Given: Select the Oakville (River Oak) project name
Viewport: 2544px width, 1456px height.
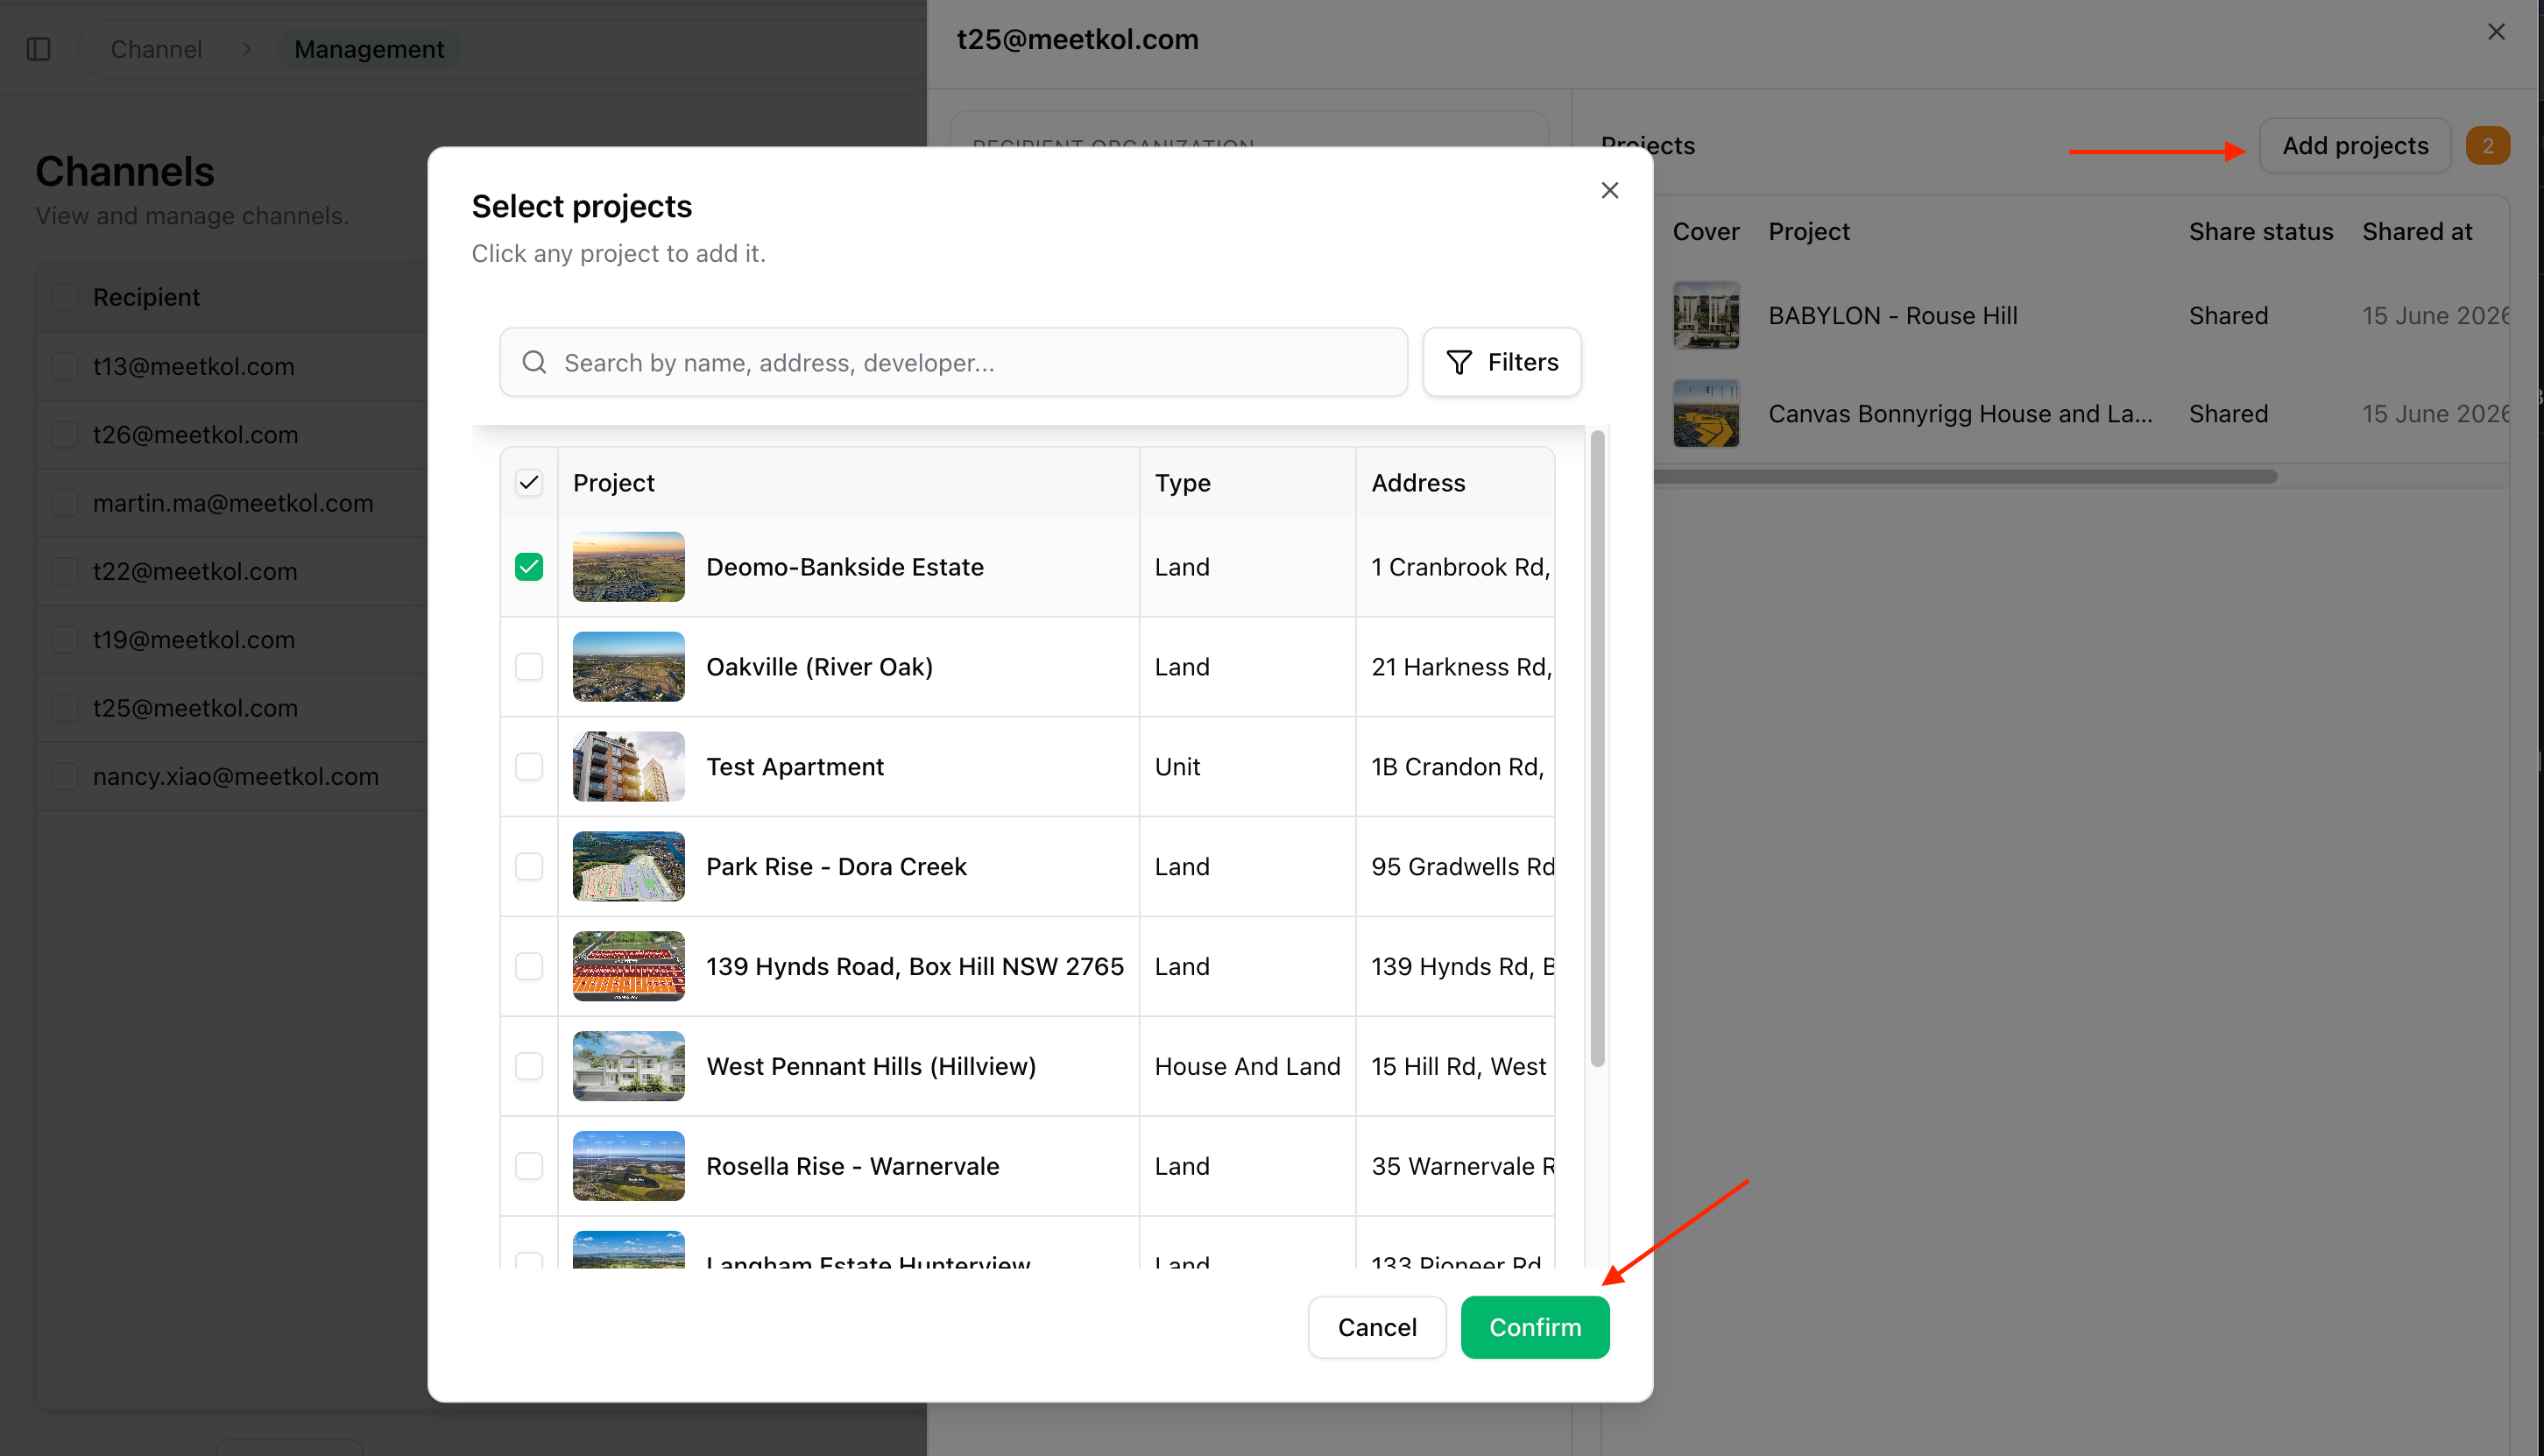Looking at the screenshot, I should [x=820, y=667].
